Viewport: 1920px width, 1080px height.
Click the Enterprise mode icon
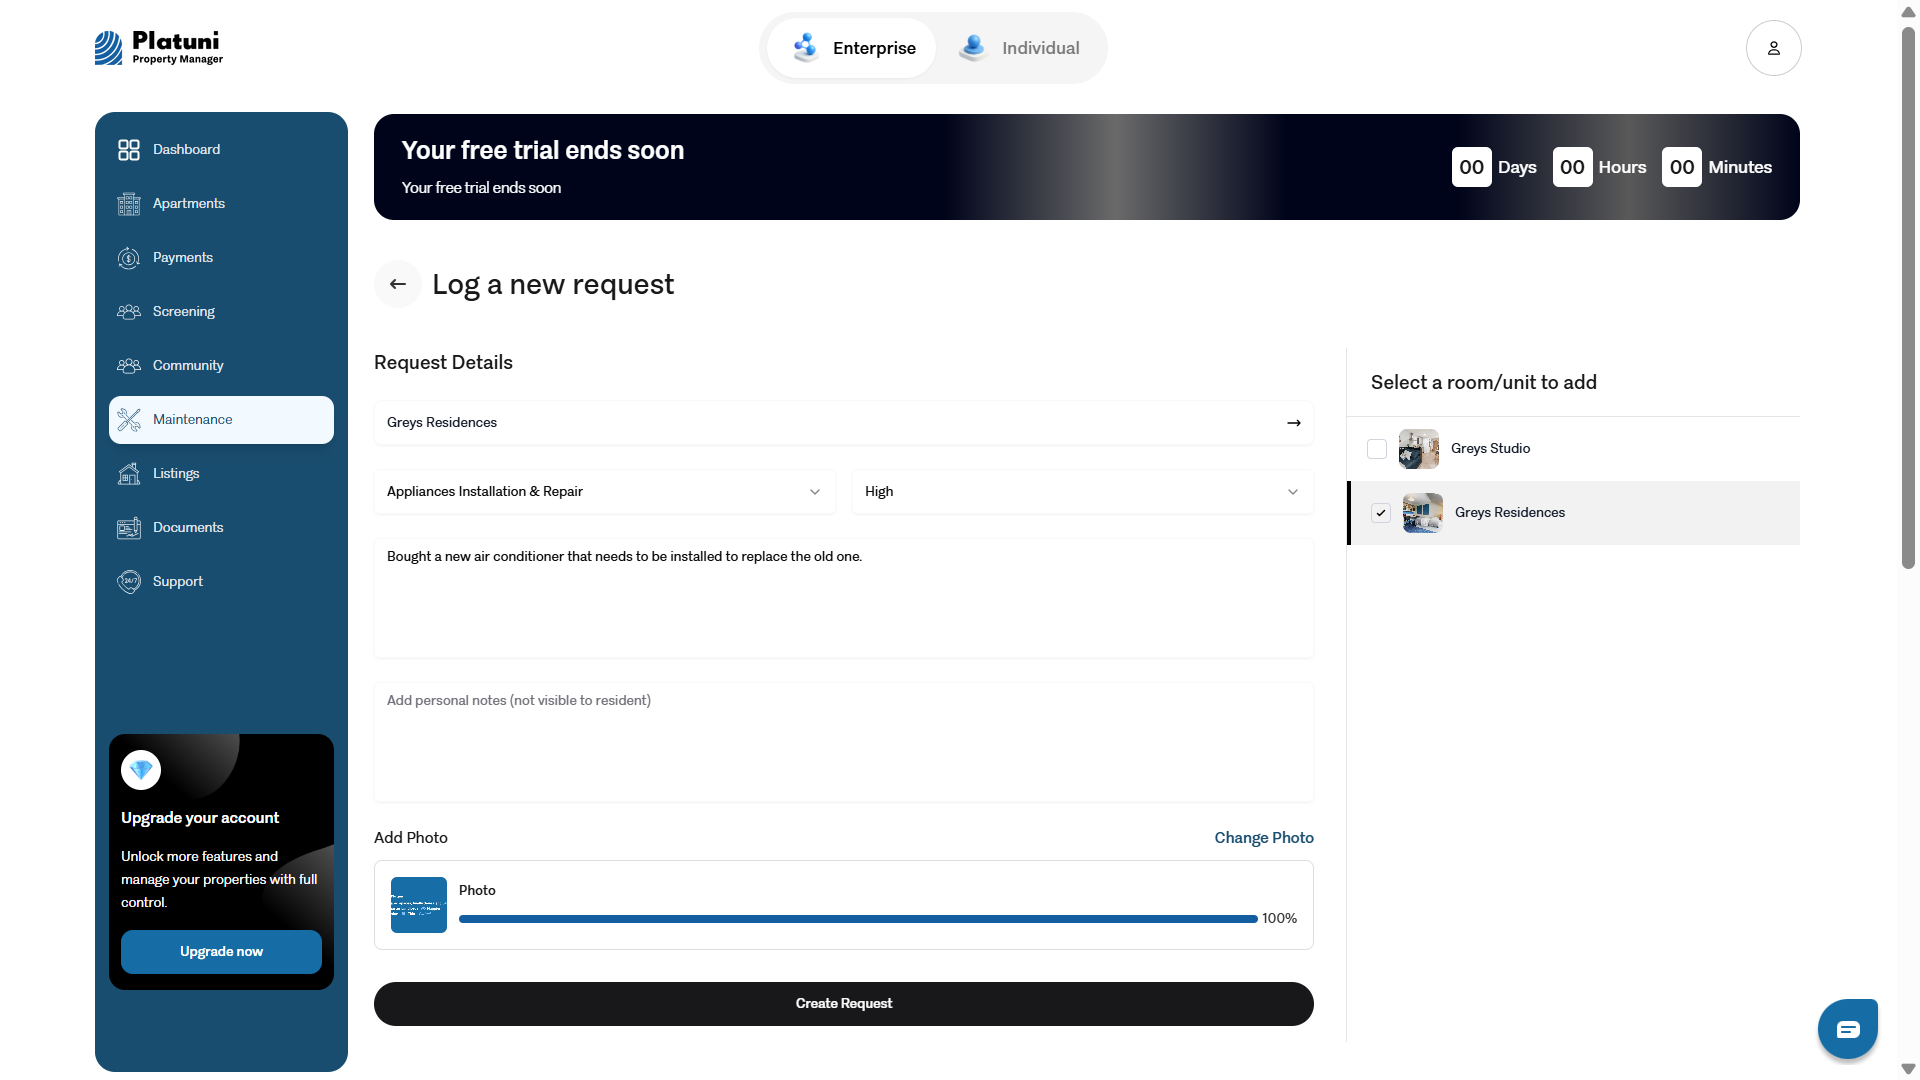[x=806, y=48]
